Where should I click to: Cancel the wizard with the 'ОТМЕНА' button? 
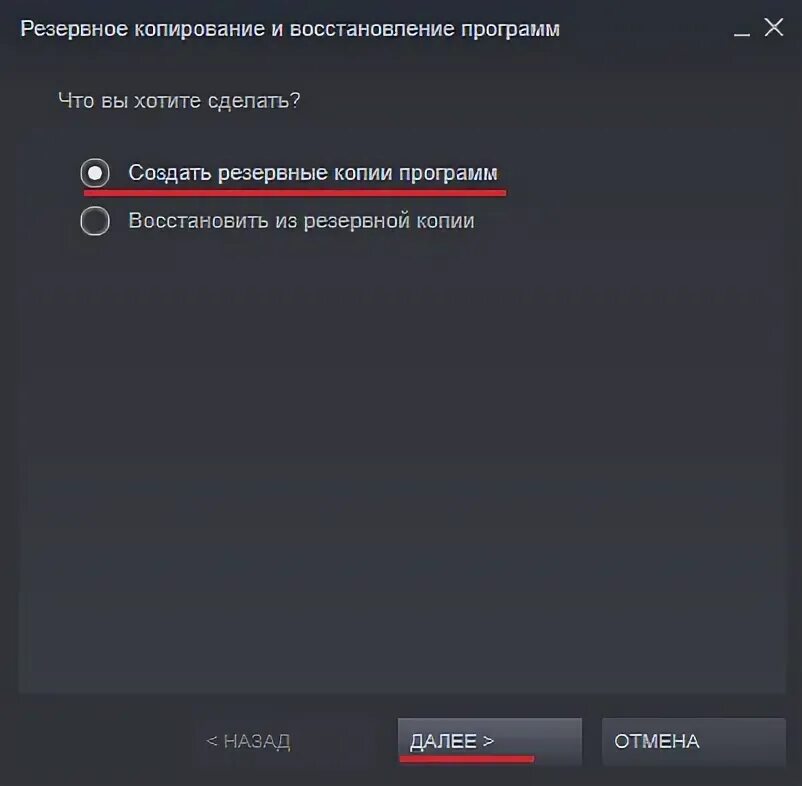pos(693,741)
